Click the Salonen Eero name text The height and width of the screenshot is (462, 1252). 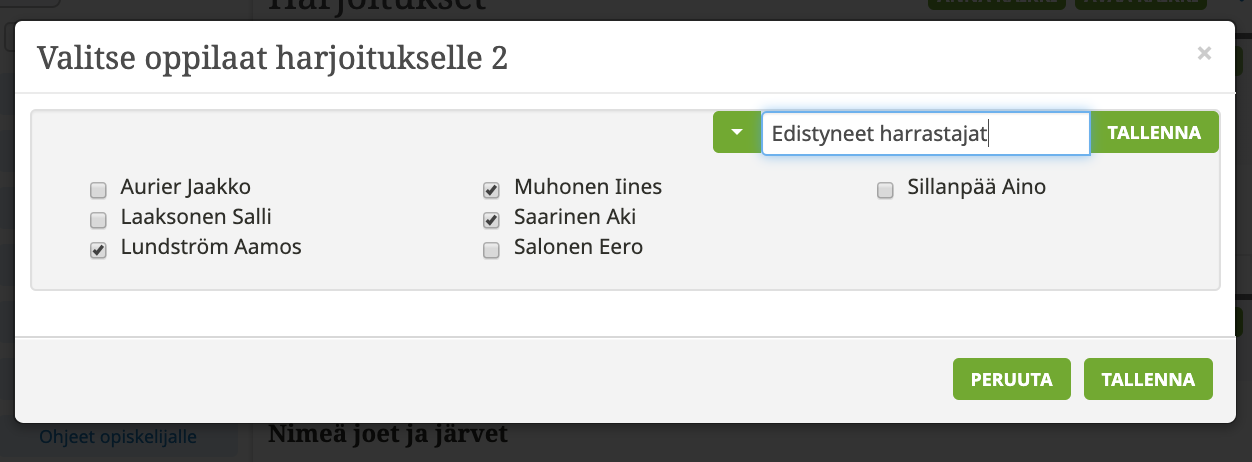(578, 247)
